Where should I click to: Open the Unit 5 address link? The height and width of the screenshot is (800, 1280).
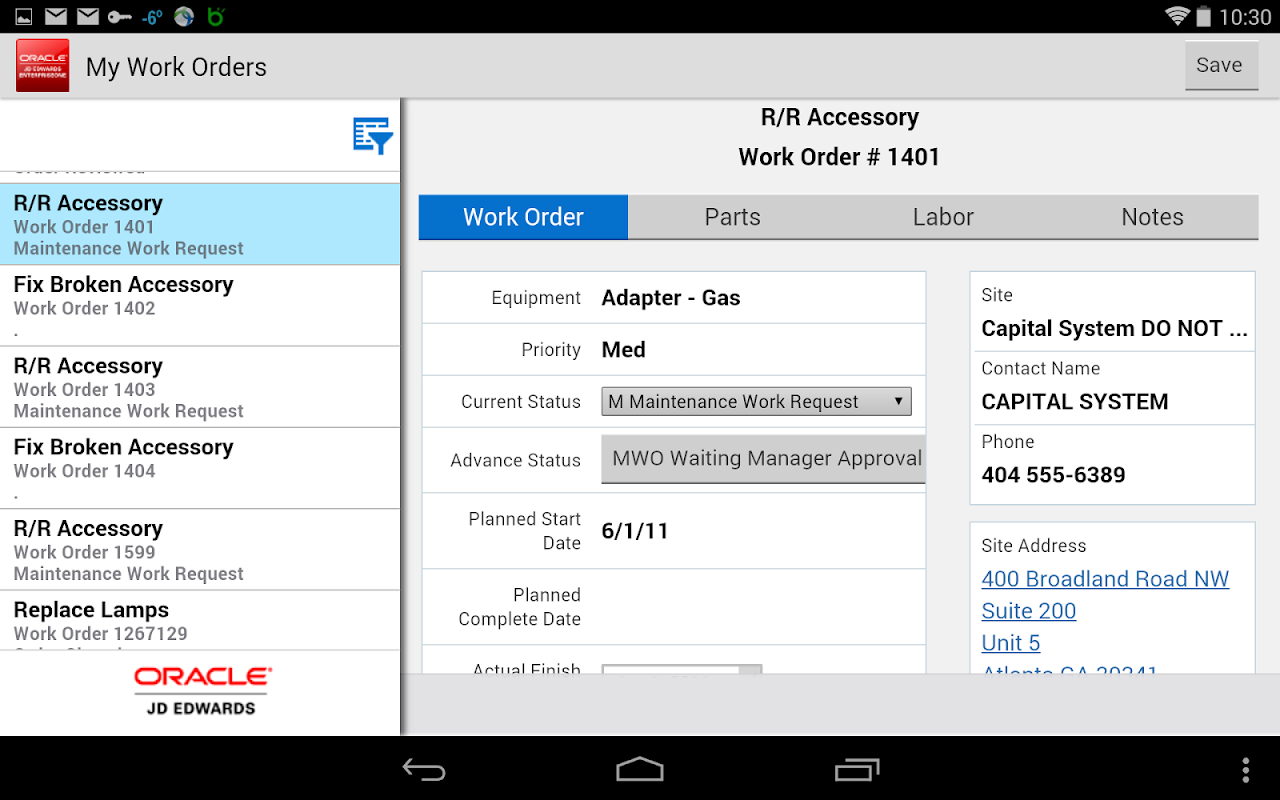[1011, 643]
